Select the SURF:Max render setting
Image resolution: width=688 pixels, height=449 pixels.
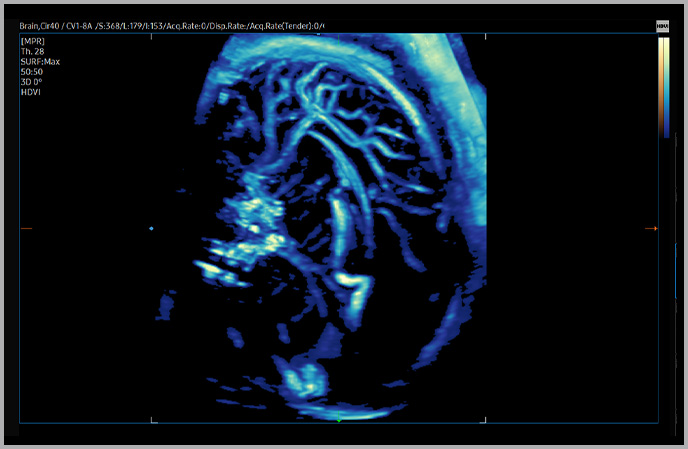(x=40, y=61)
